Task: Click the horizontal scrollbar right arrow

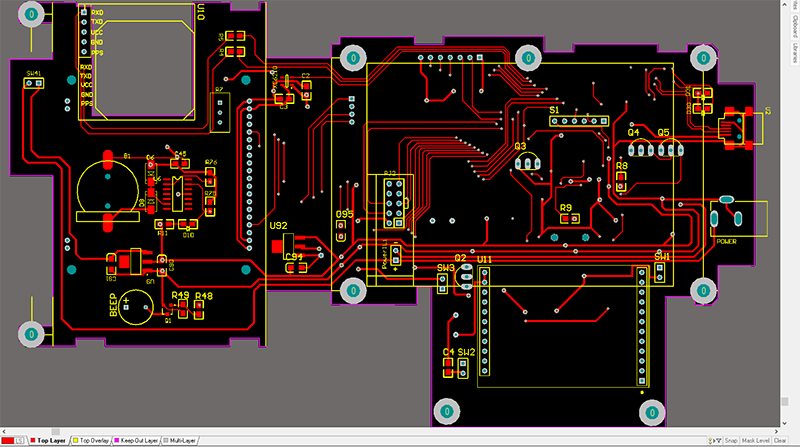Action: (x=776, y=432)
